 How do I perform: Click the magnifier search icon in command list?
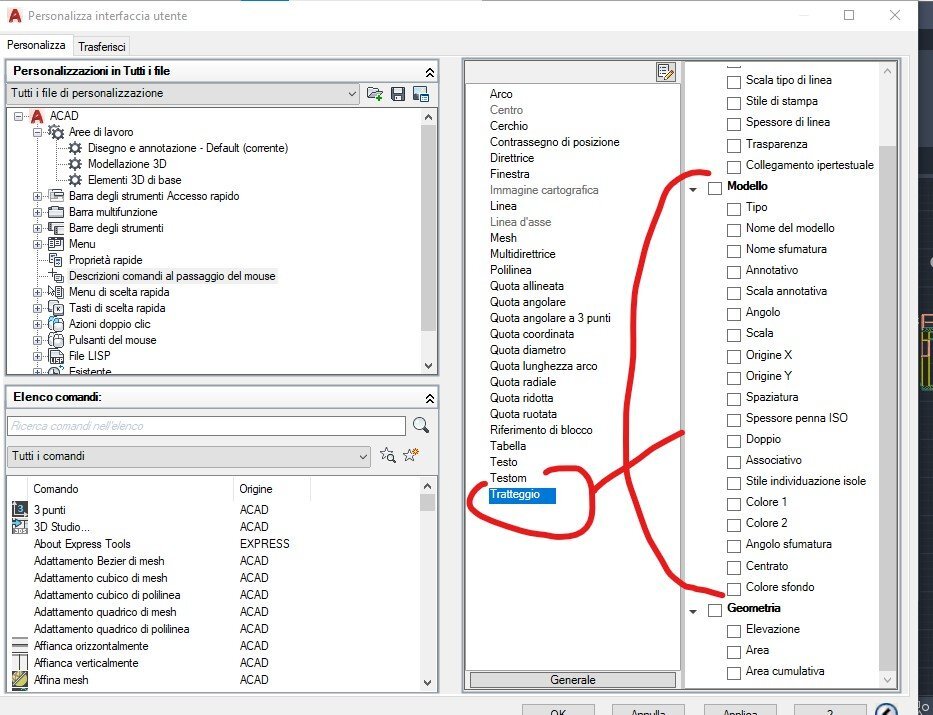421,425
